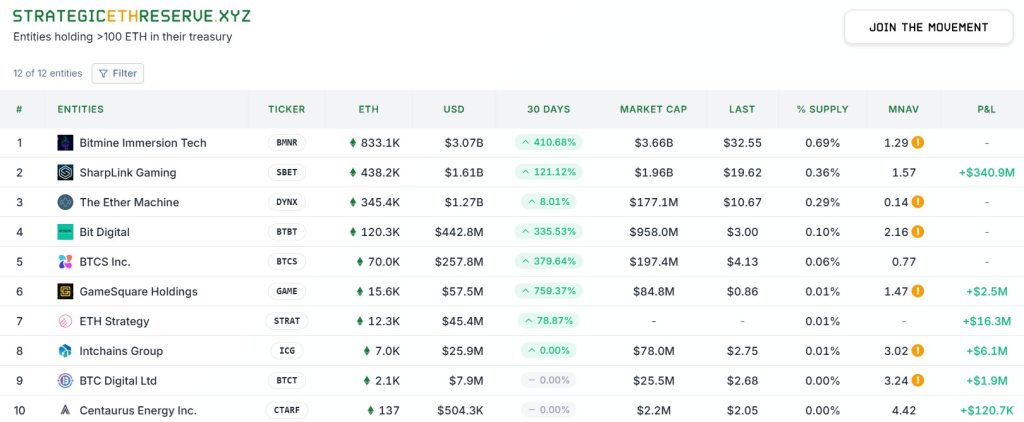The height and width of the screenshot is (422, 1024).
Task: Click the +$16.3M P&L value
Action: [989, 321]
